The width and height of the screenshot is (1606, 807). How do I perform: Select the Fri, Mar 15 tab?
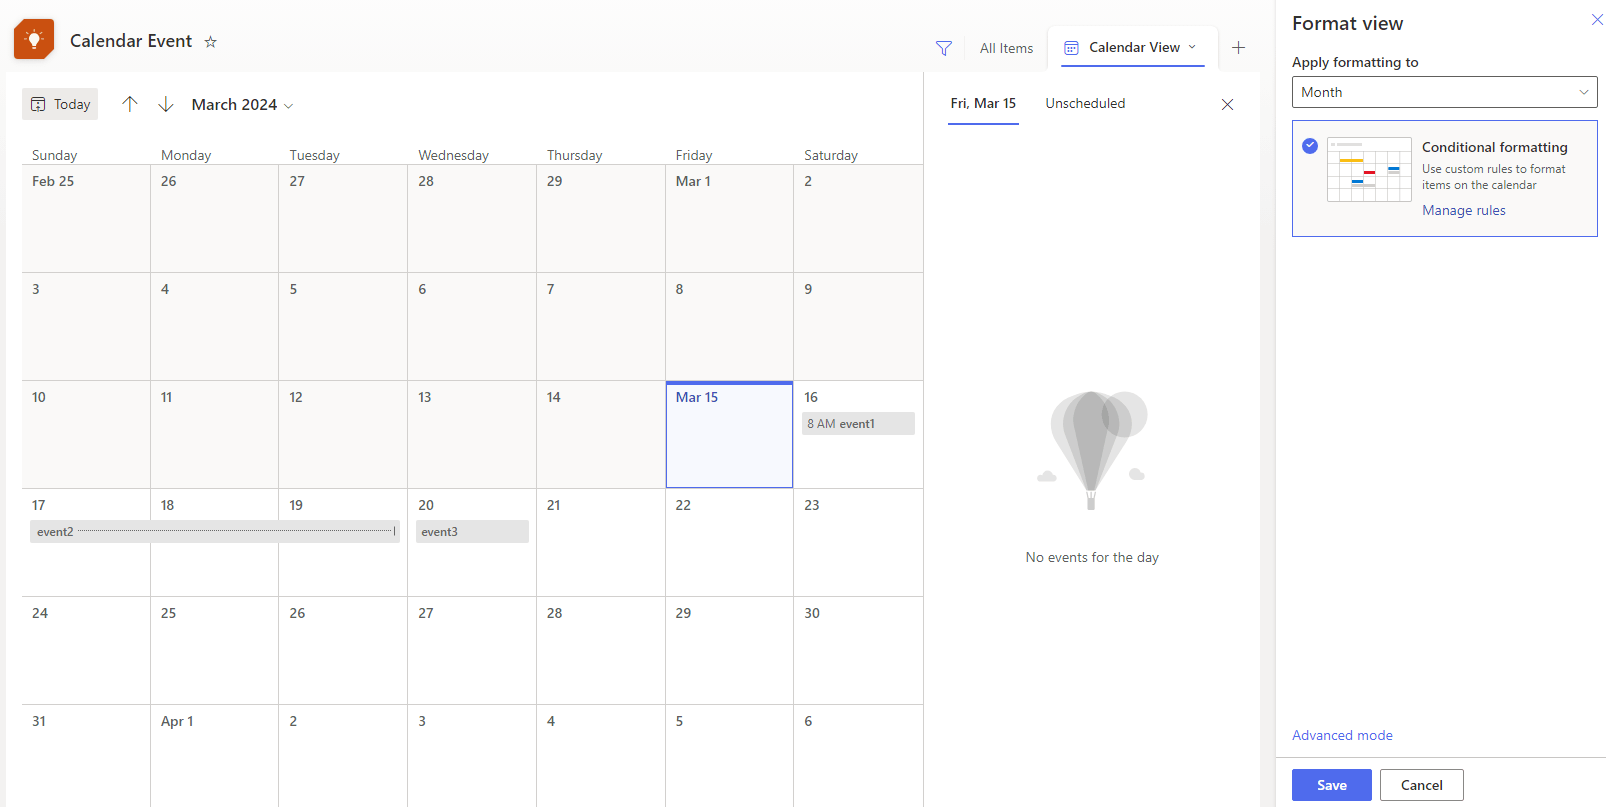983,103
